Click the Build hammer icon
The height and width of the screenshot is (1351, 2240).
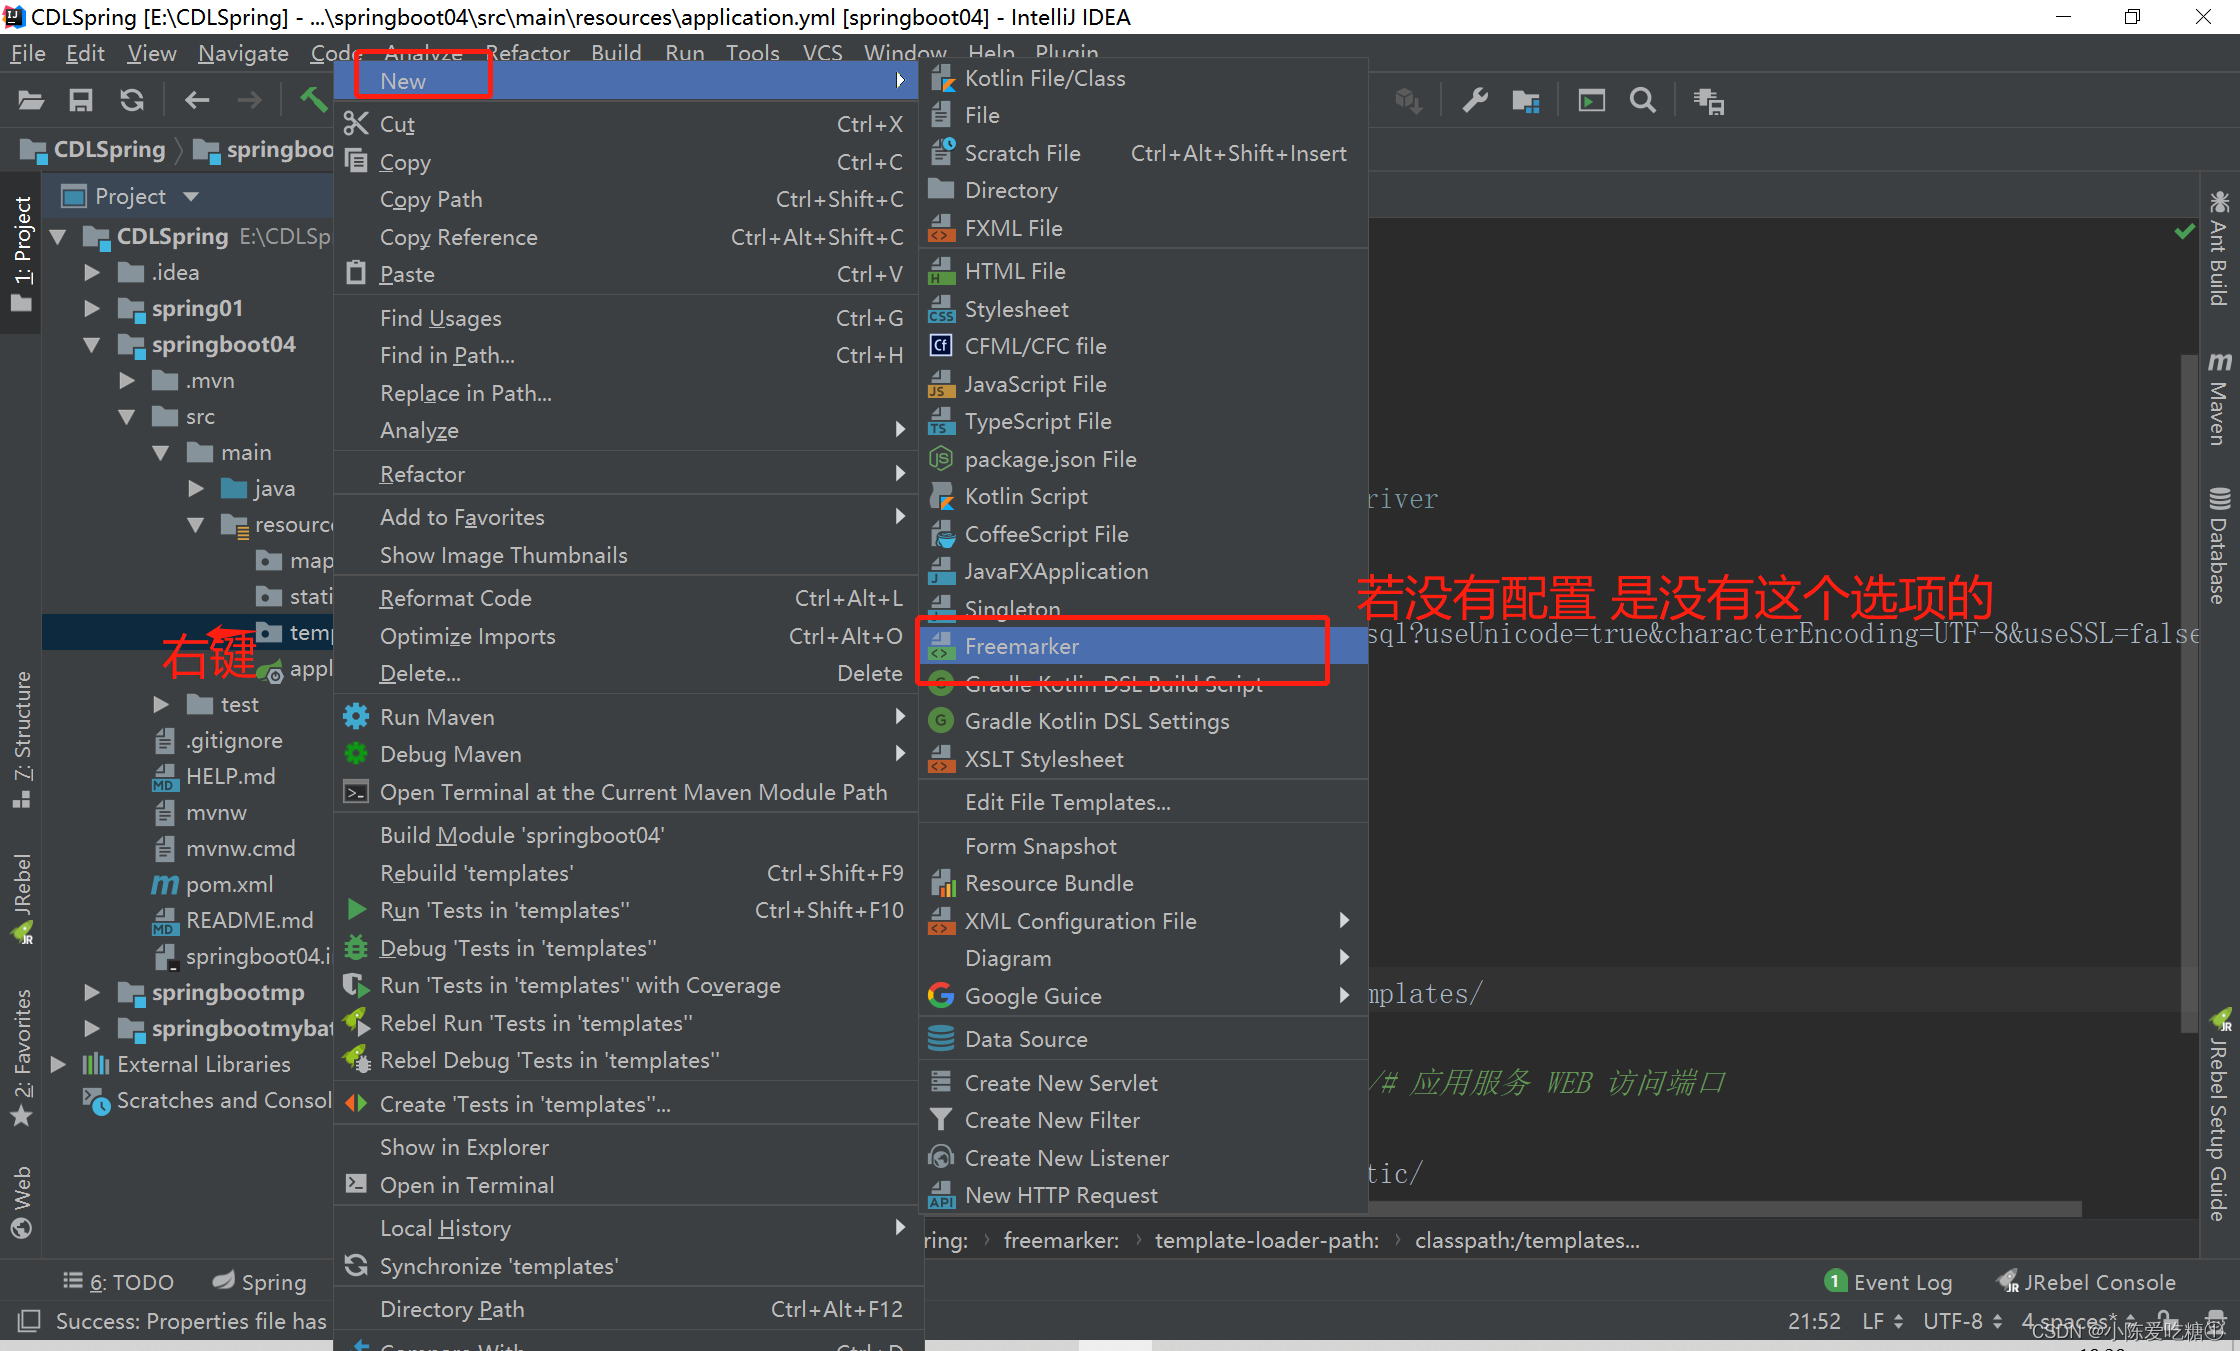(x=313, y=100)
